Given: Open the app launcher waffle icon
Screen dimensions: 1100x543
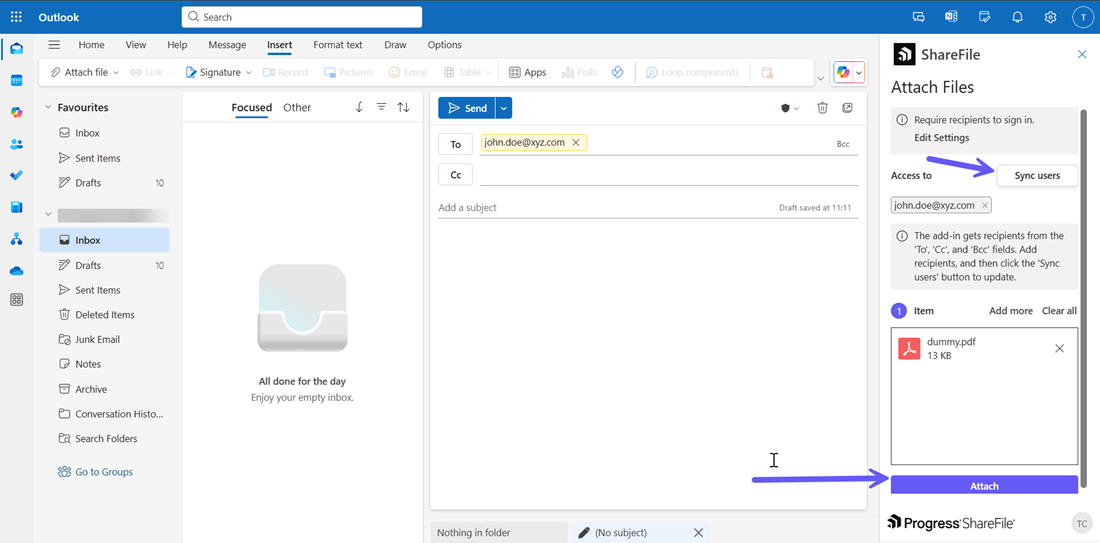Looking at the screenshot, I should [16, 17].
